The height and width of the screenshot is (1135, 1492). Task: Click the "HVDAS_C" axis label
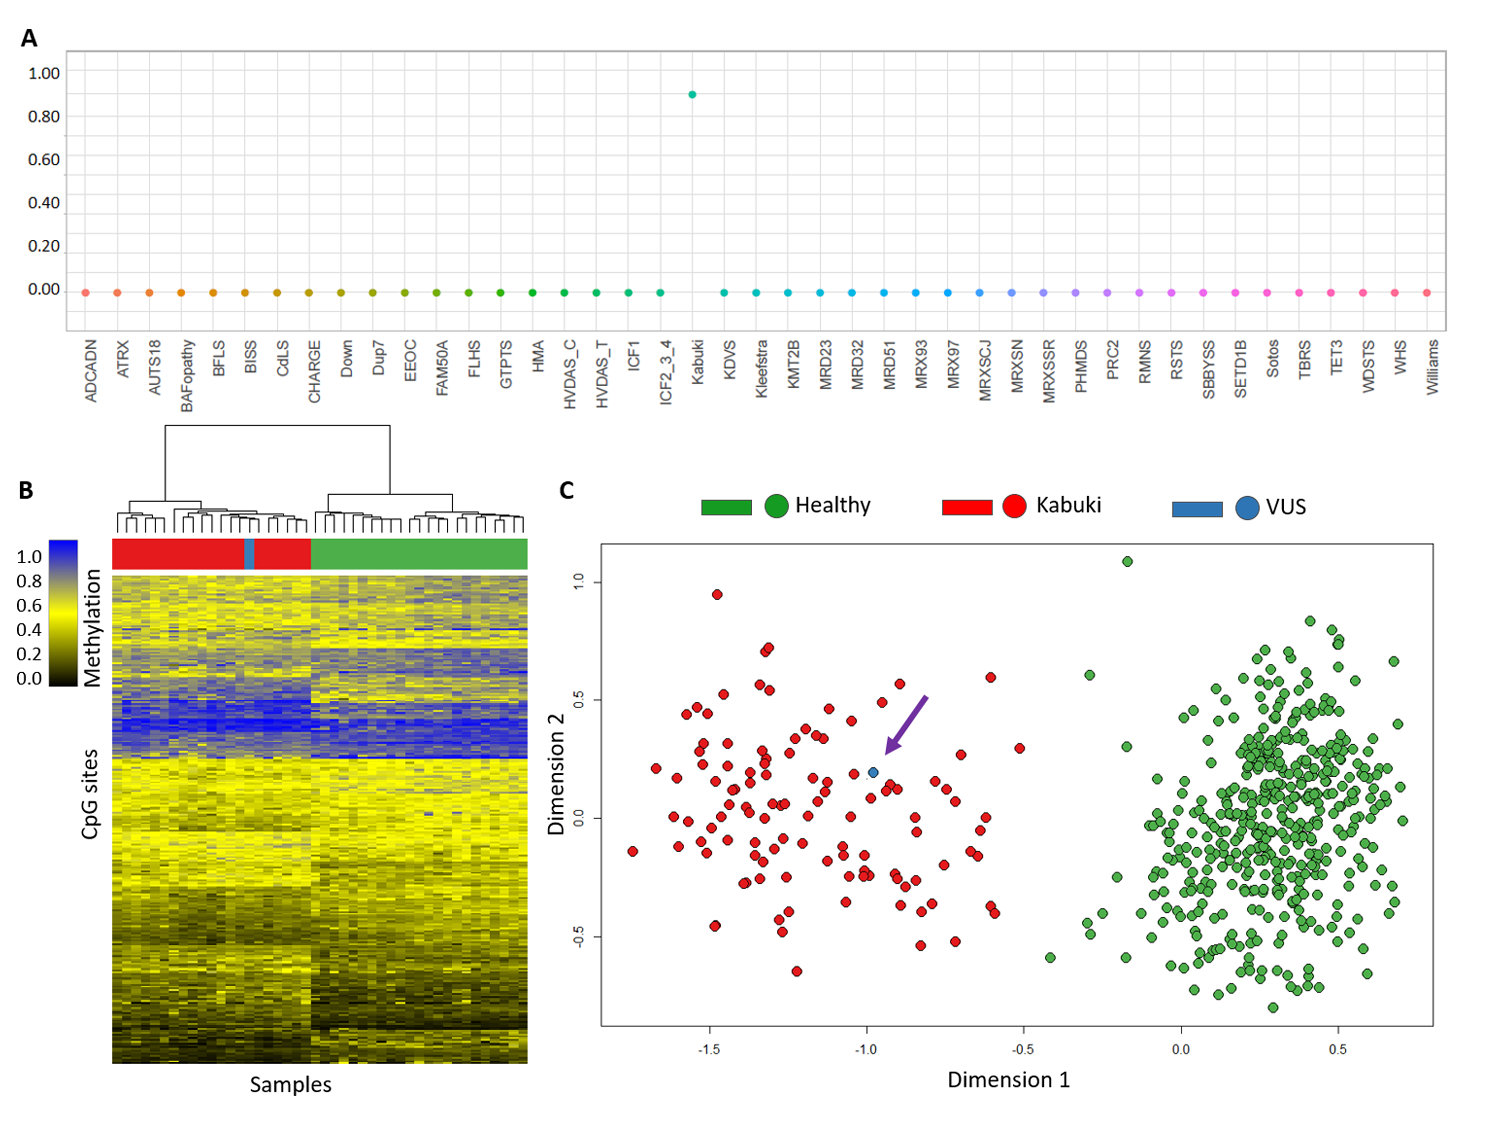[570, 374]
